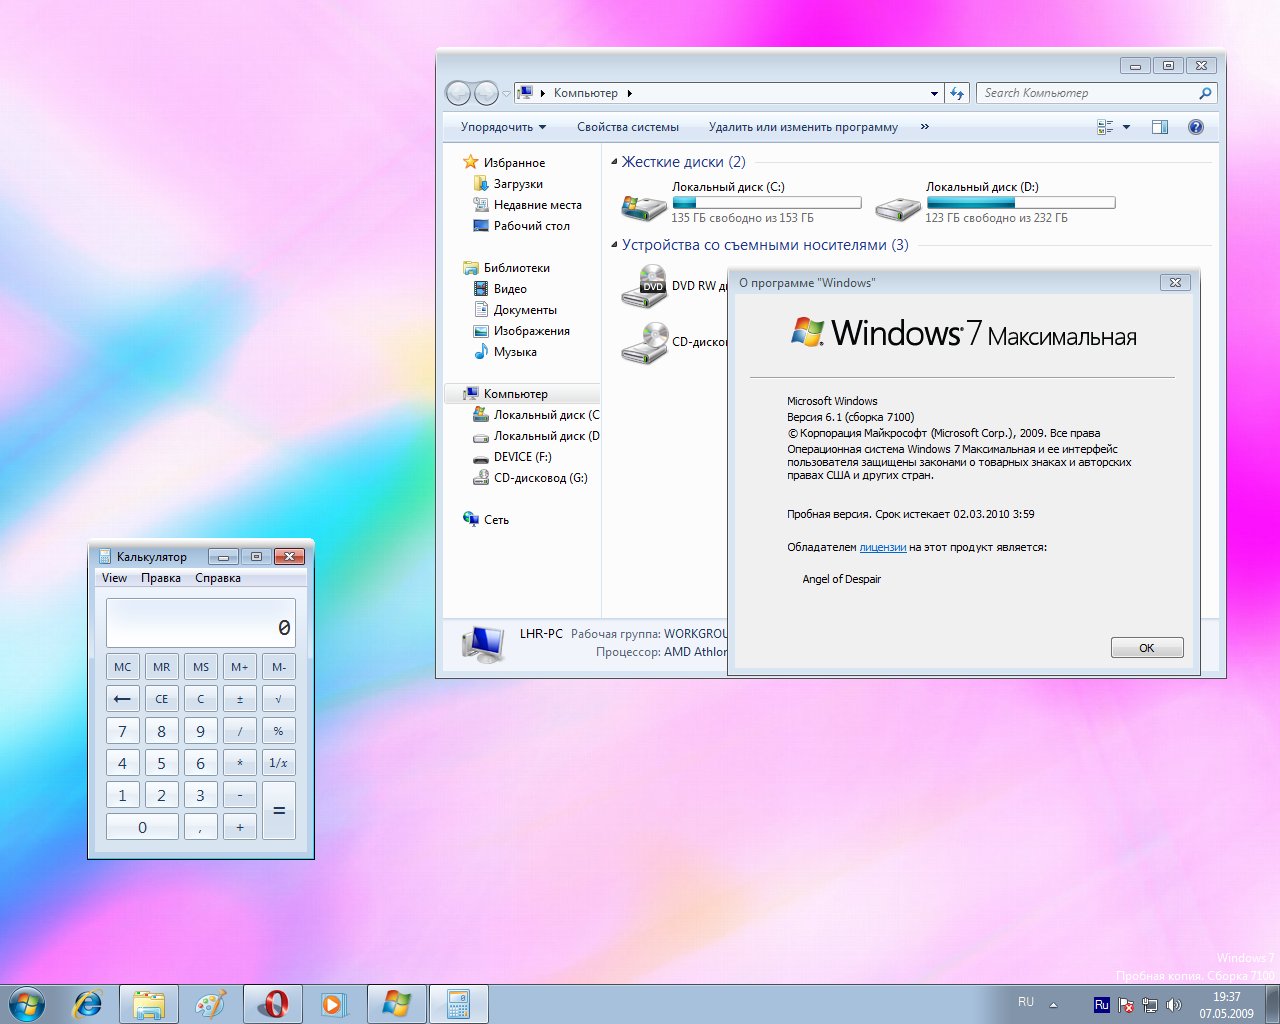The image size is (1280, 1024).
Task: Click the лицензии hyperlink in the About dialog
Action: pos(881,547)
